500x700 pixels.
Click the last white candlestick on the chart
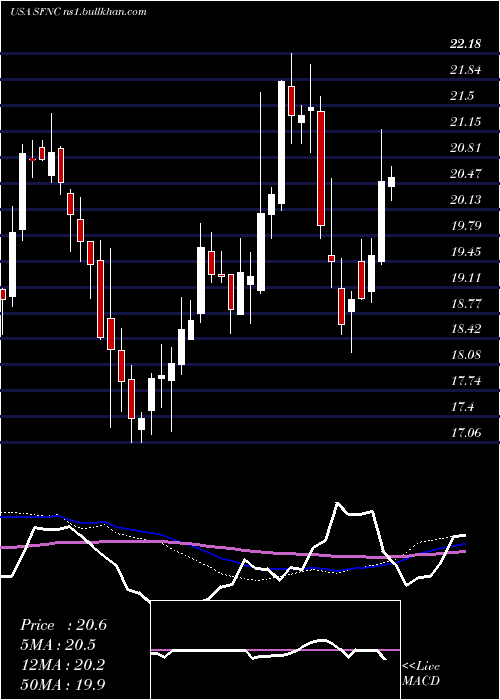(x=392, y=182)
